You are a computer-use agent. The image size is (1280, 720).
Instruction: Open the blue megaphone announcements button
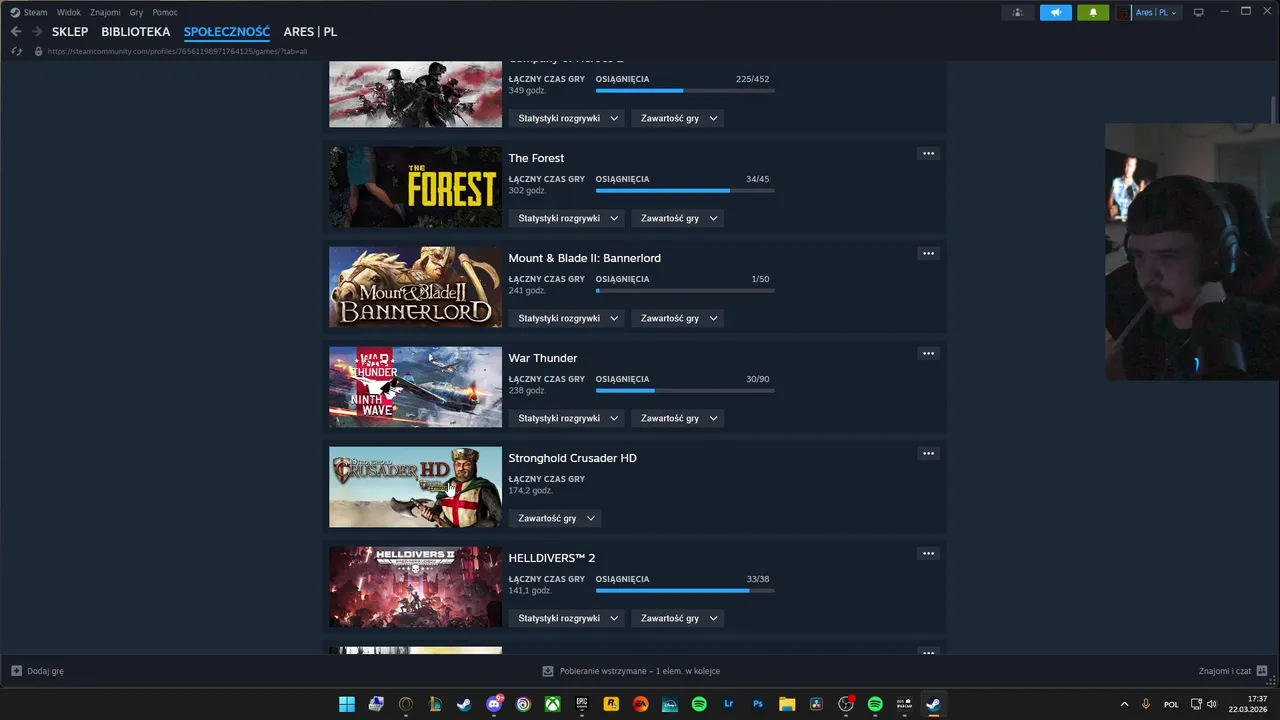click(1055, 12)
